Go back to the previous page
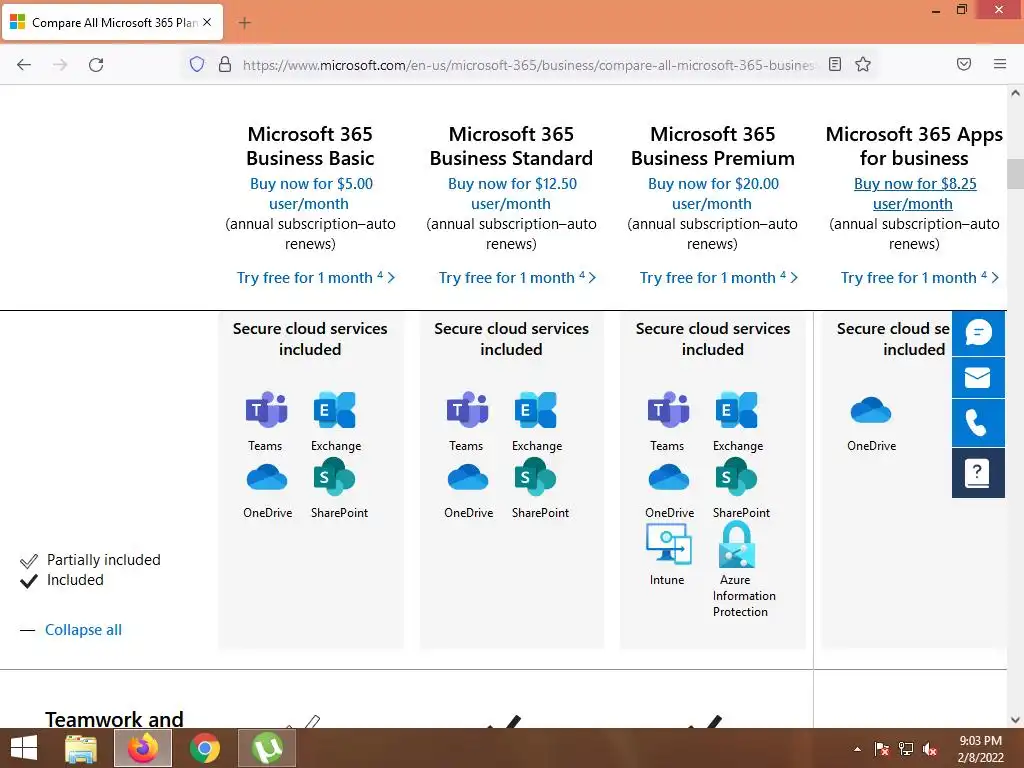 24,64
